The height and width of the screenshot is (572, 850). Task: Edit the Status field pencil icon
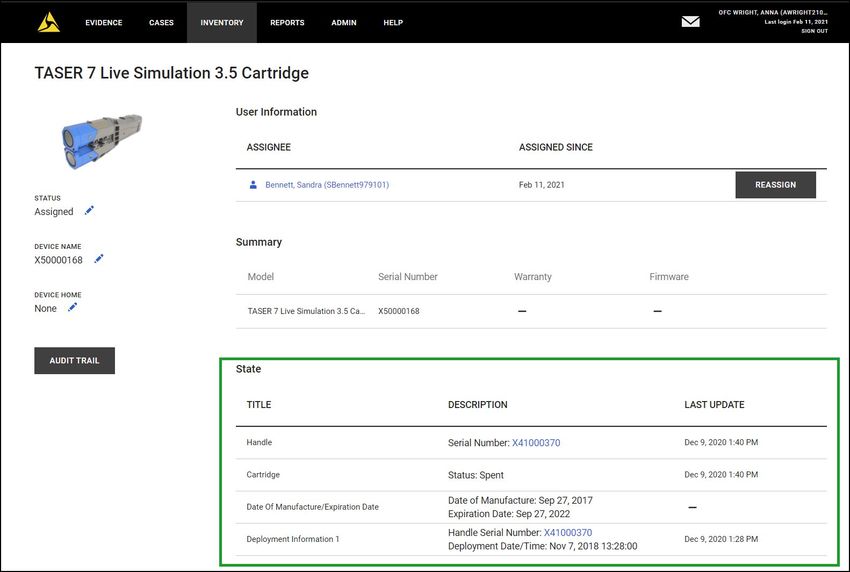(89, 210)
